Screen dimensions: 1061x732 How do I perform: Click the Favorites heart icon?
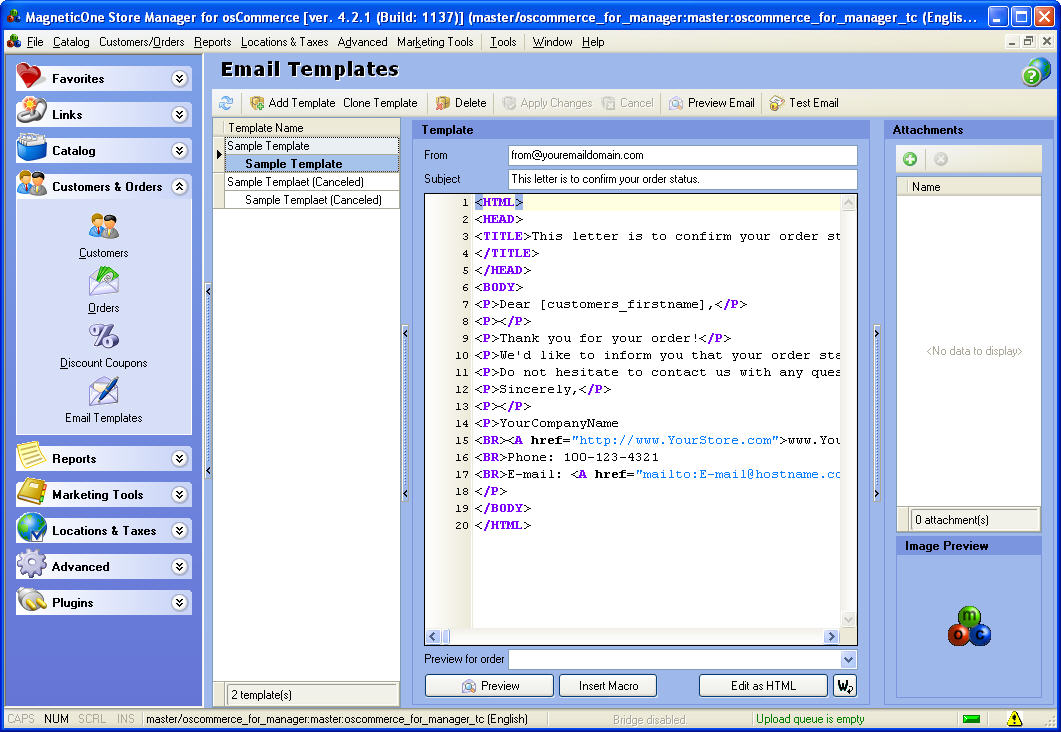click(x=31, y=76)
